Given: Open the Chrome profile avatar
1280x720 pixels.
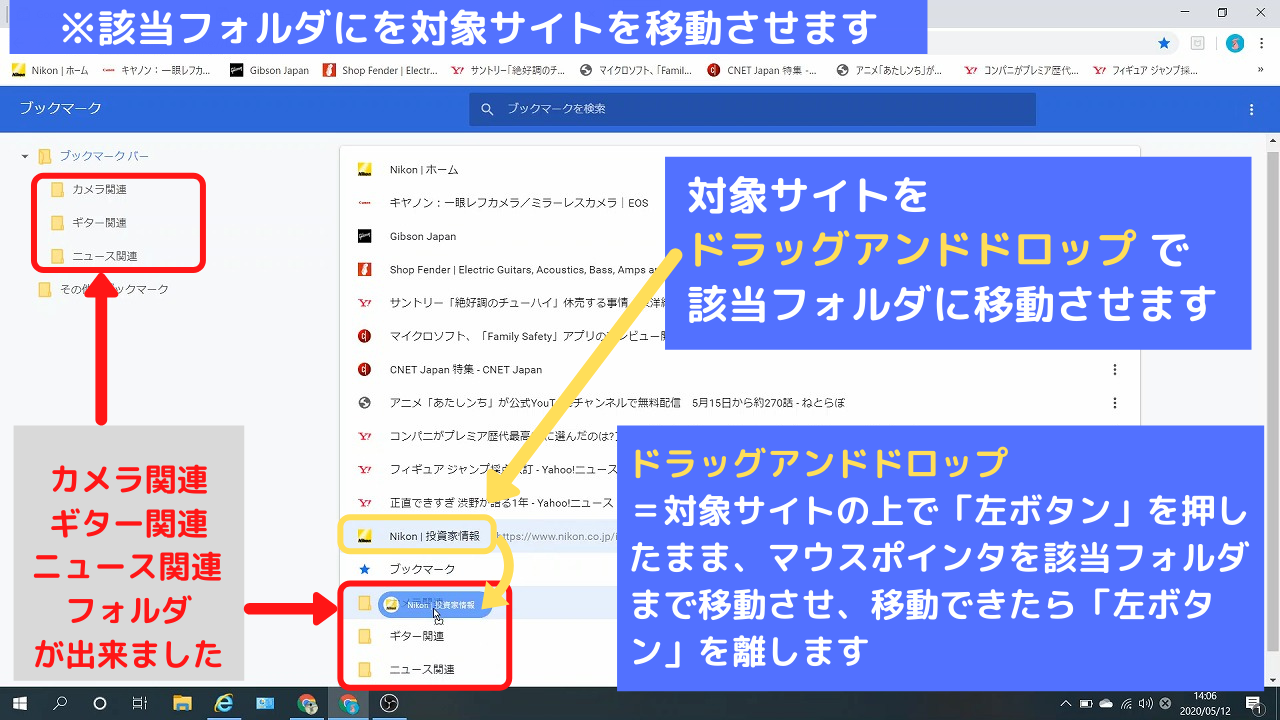Looking at the screenshot, I should click(1235, 43).
